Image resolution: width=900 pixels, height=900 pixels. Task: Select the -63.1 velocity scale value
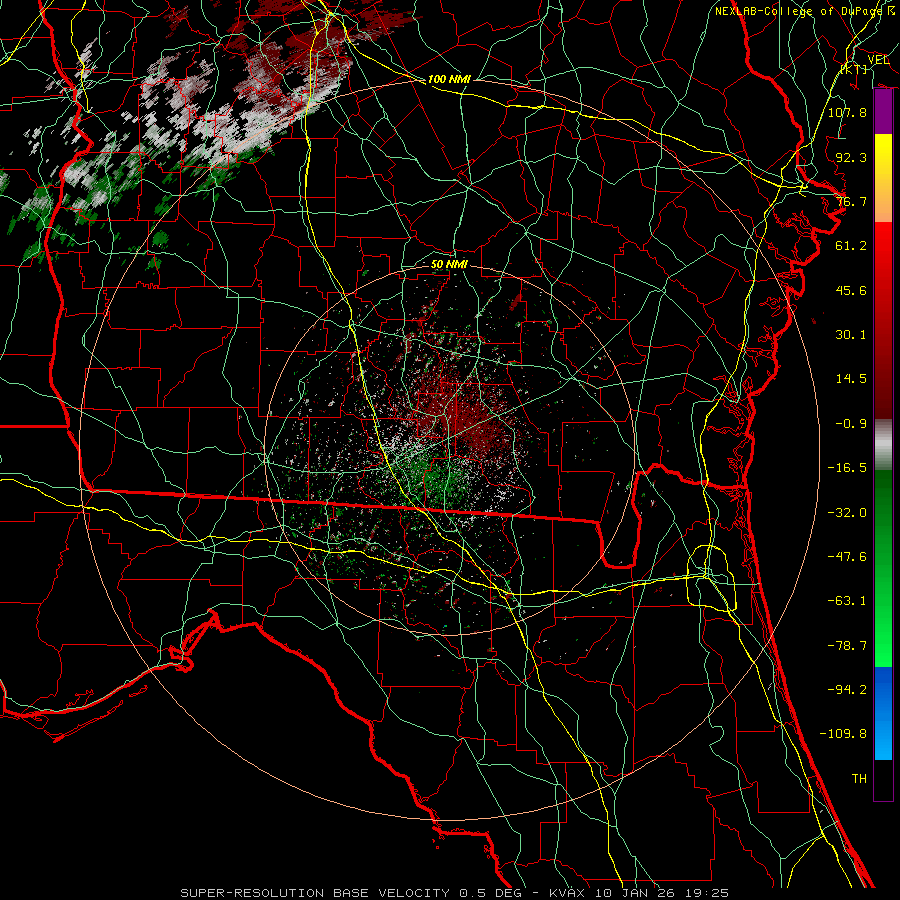[x=847, y=601]
